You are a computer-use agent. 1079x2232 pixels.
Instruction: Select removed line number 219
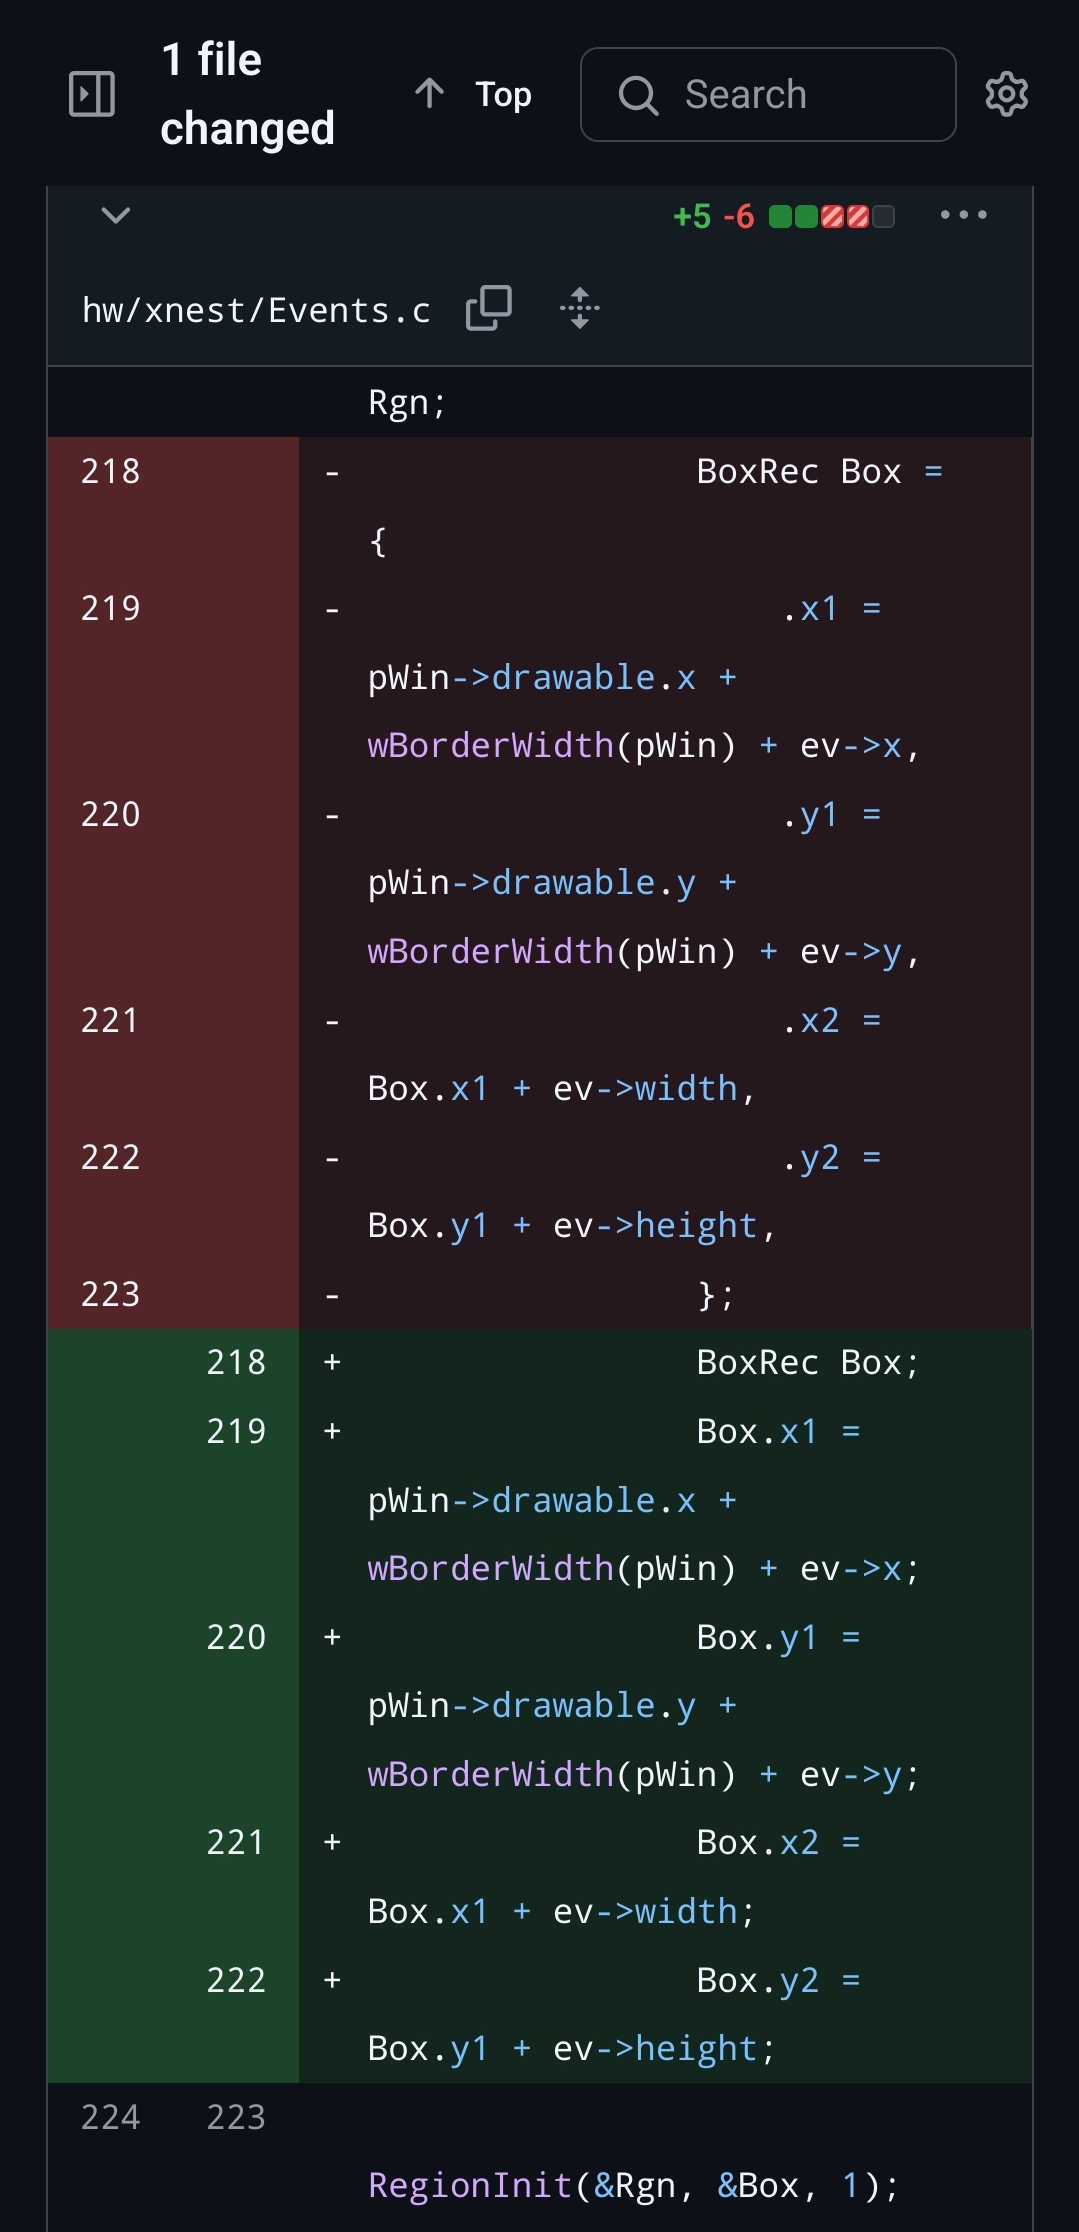110,608
